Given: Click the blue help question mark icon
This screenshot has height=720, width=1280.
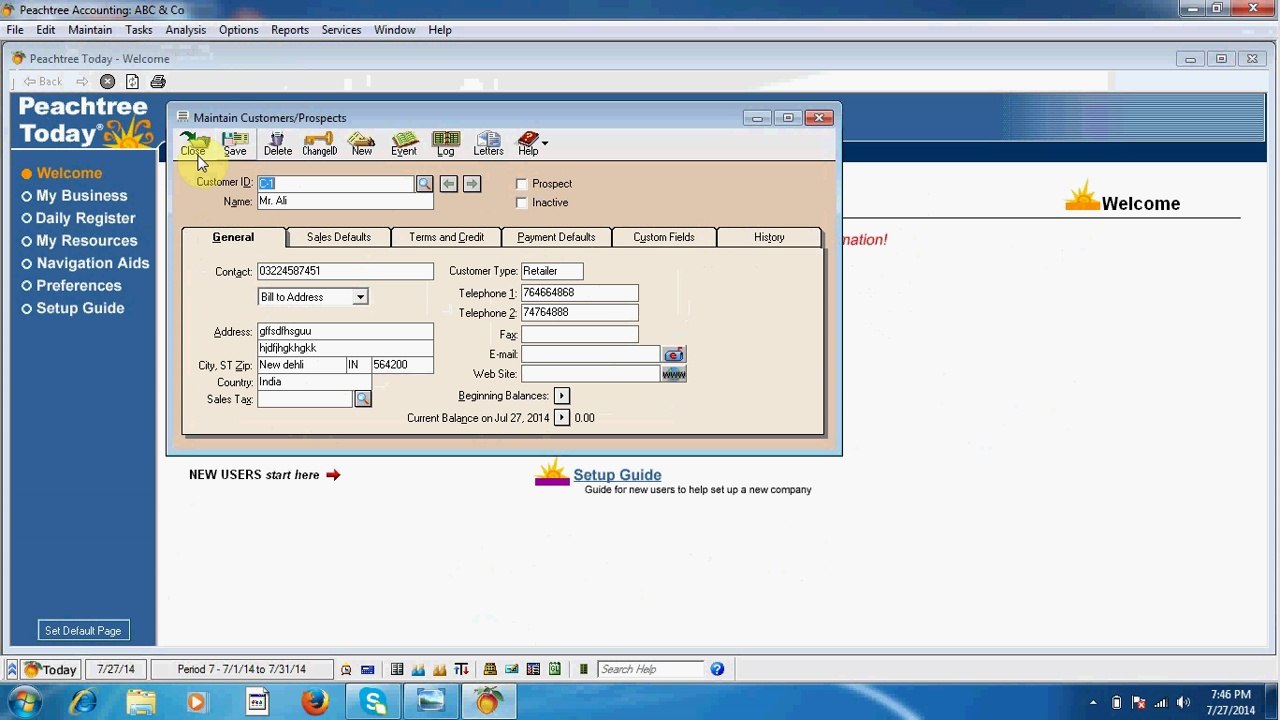Looking at the screenshot, I should click(717, 669).
